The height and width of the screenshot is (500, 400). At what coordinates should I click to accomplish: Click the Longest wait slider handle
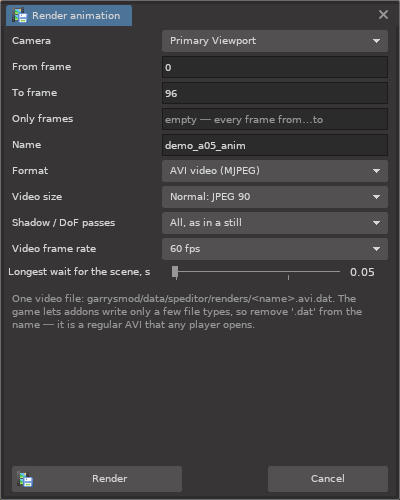click(x=175, y=272)
